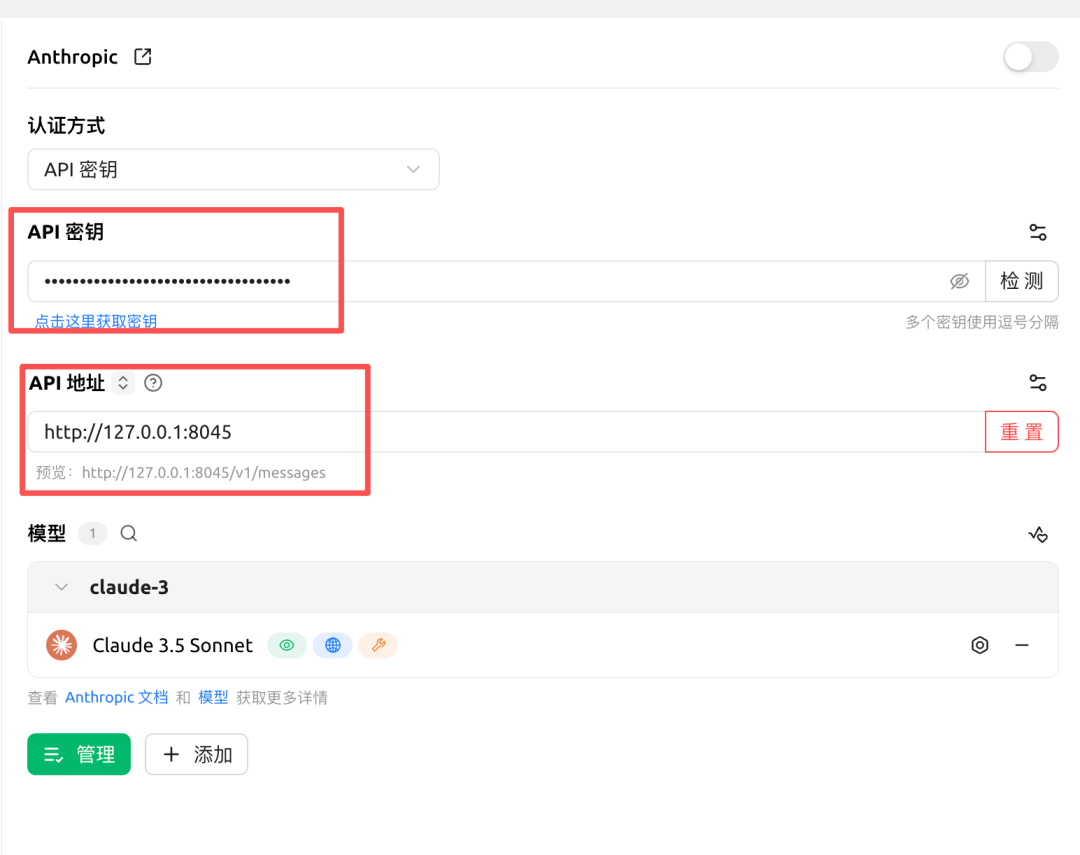Image resolution: width=1080 pixels, height=855 pixels.
Task: Switch API address type with up-down selector
Action: click(x=123, y=383)
